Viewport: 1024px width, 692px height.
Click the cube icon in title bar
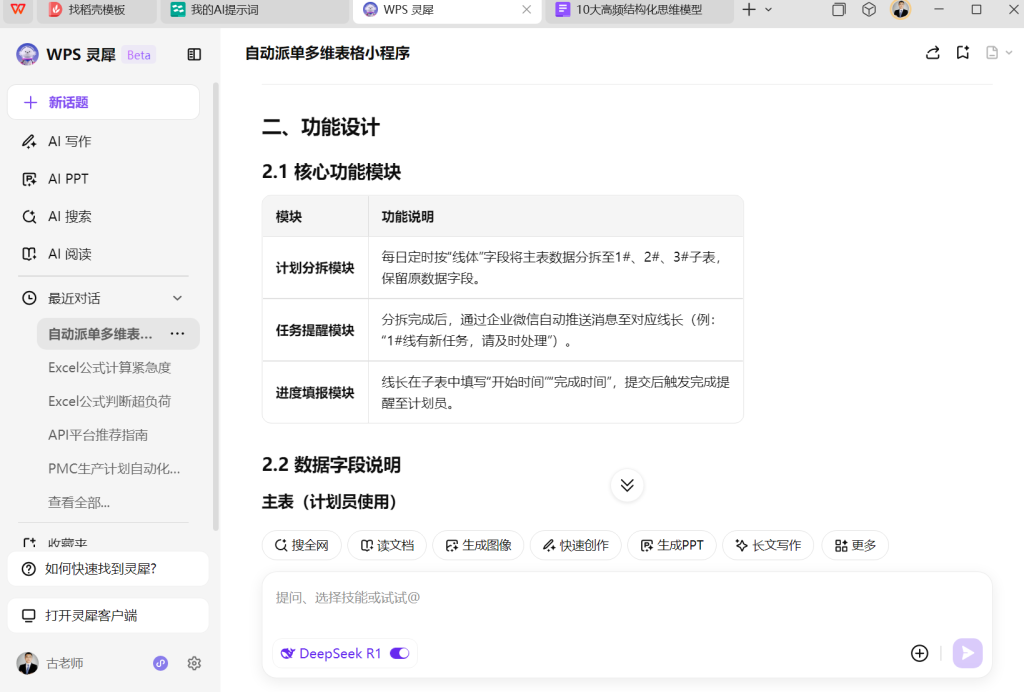click(x=869, y=10)
